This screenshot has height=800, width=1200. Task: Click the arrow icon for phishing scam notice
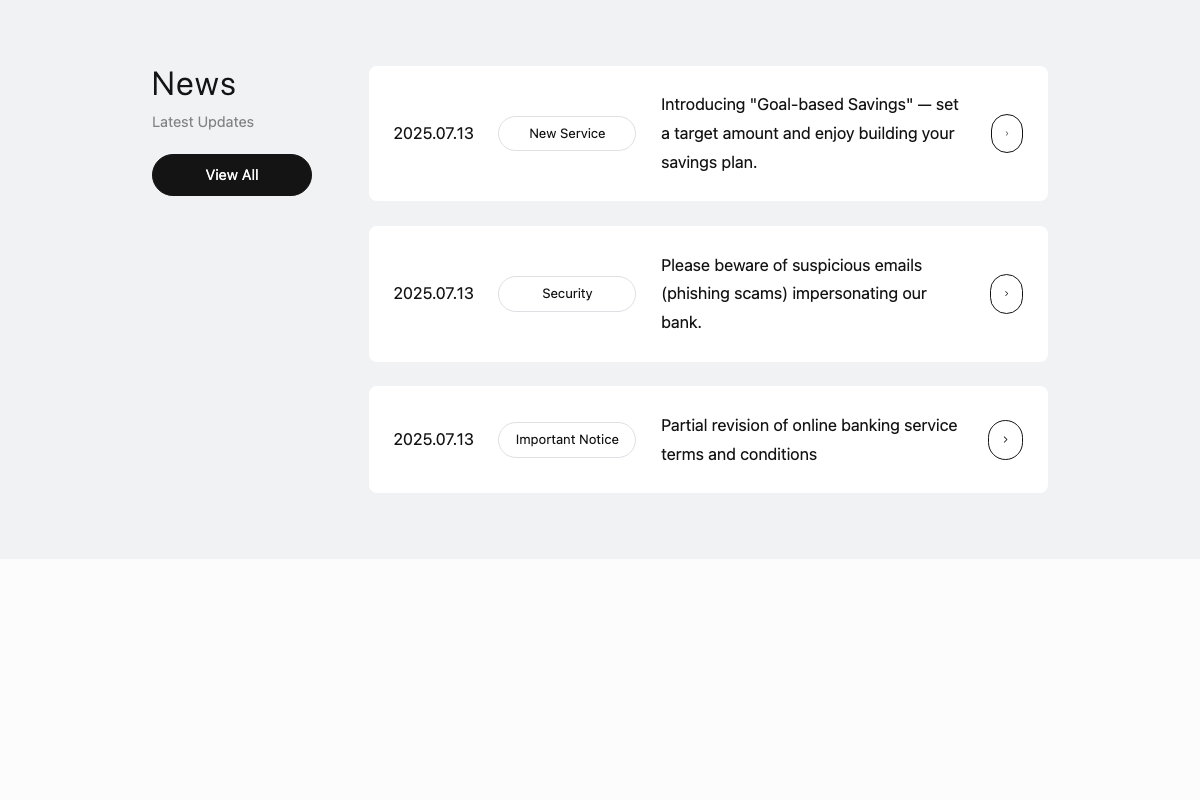[1006, 294]
